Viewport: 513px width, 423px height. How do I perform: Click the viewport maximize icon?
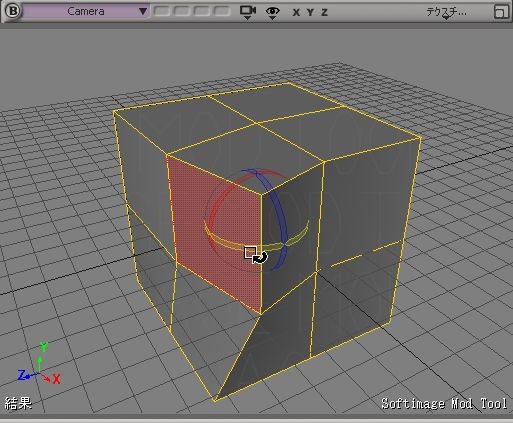[501, 12]
